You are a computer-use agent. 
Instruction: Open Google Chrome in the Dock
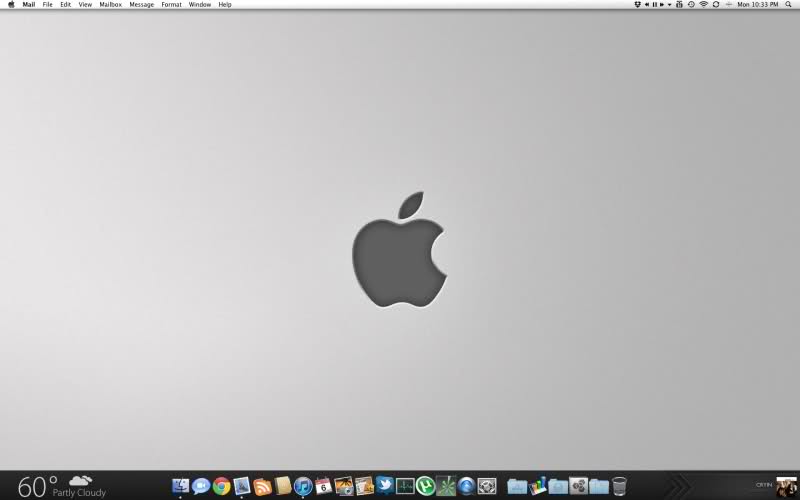click(x=221, y=486)
